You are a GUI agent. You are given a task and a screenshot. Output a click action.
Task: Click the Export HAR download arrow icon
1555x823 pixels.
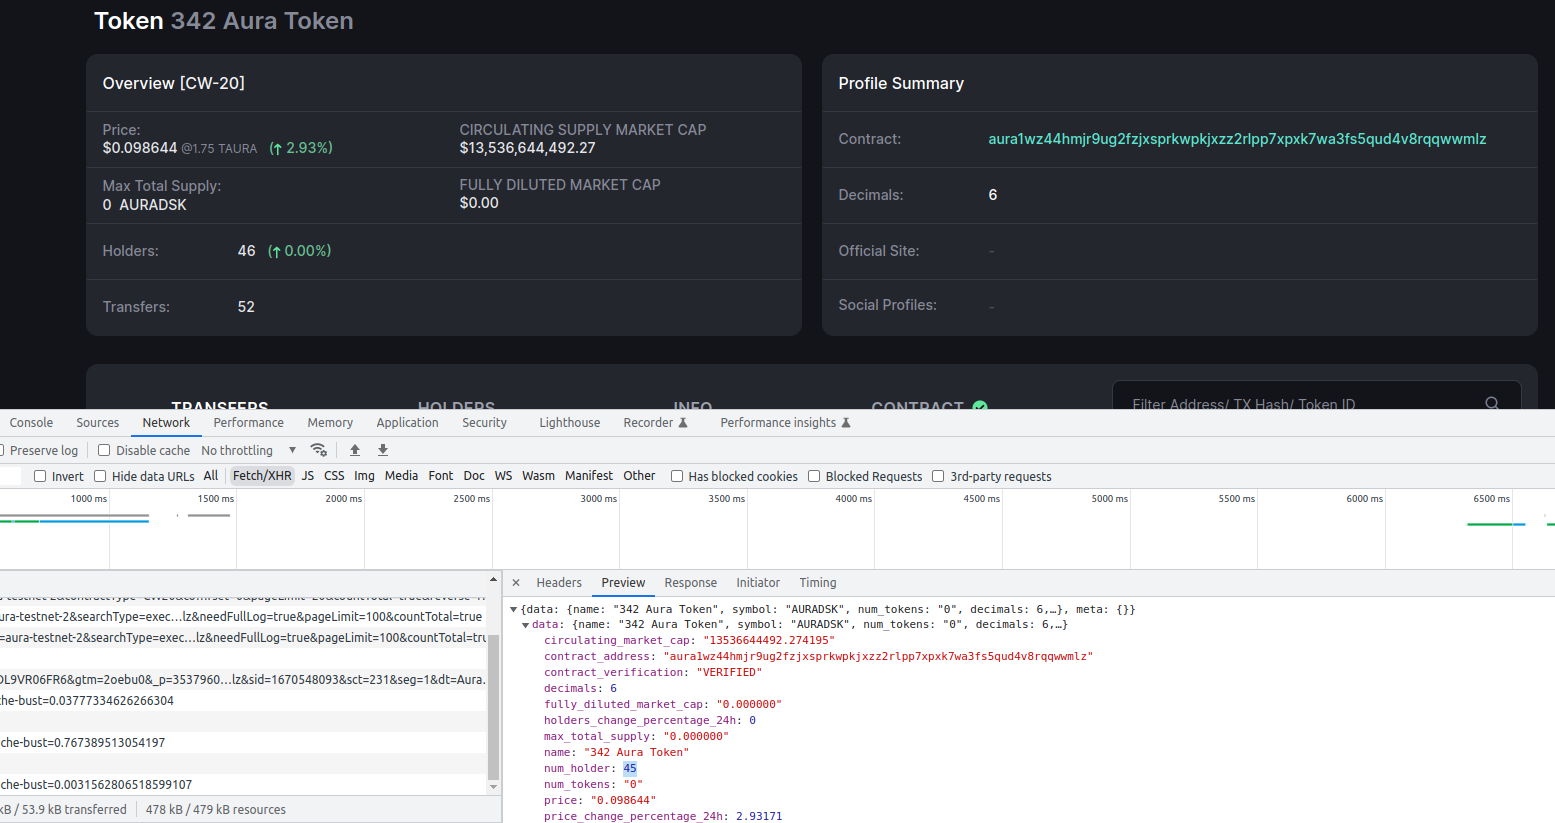(x=383, y=450)
